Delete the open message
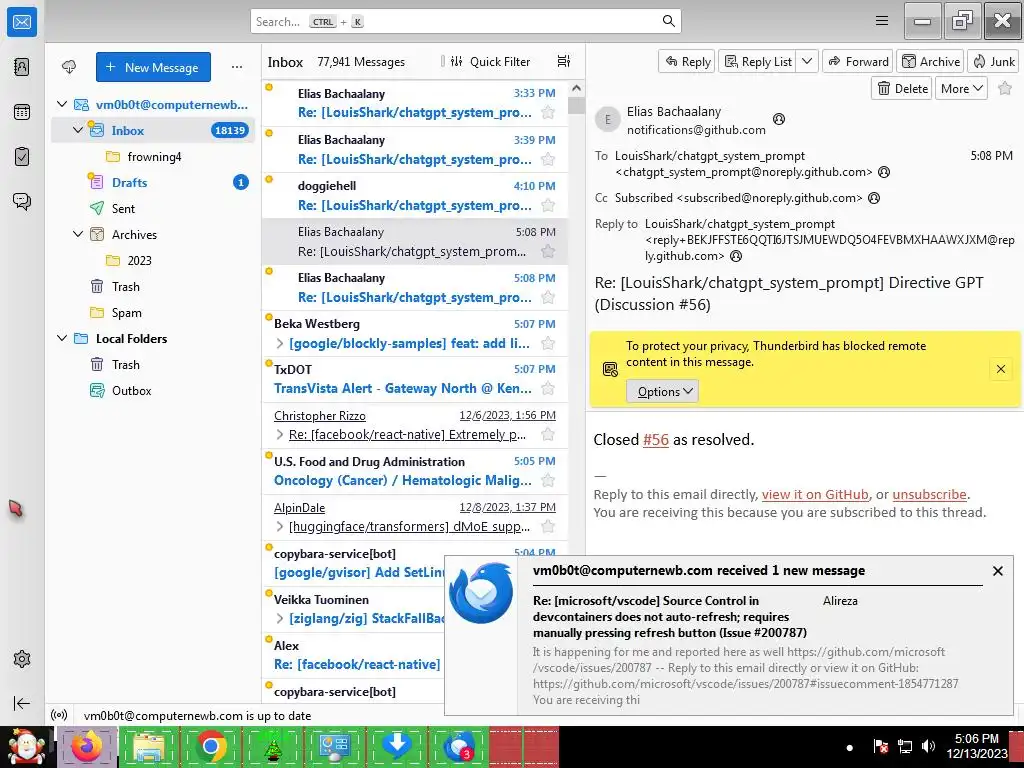1024x768 pixels. click(902, 88)
